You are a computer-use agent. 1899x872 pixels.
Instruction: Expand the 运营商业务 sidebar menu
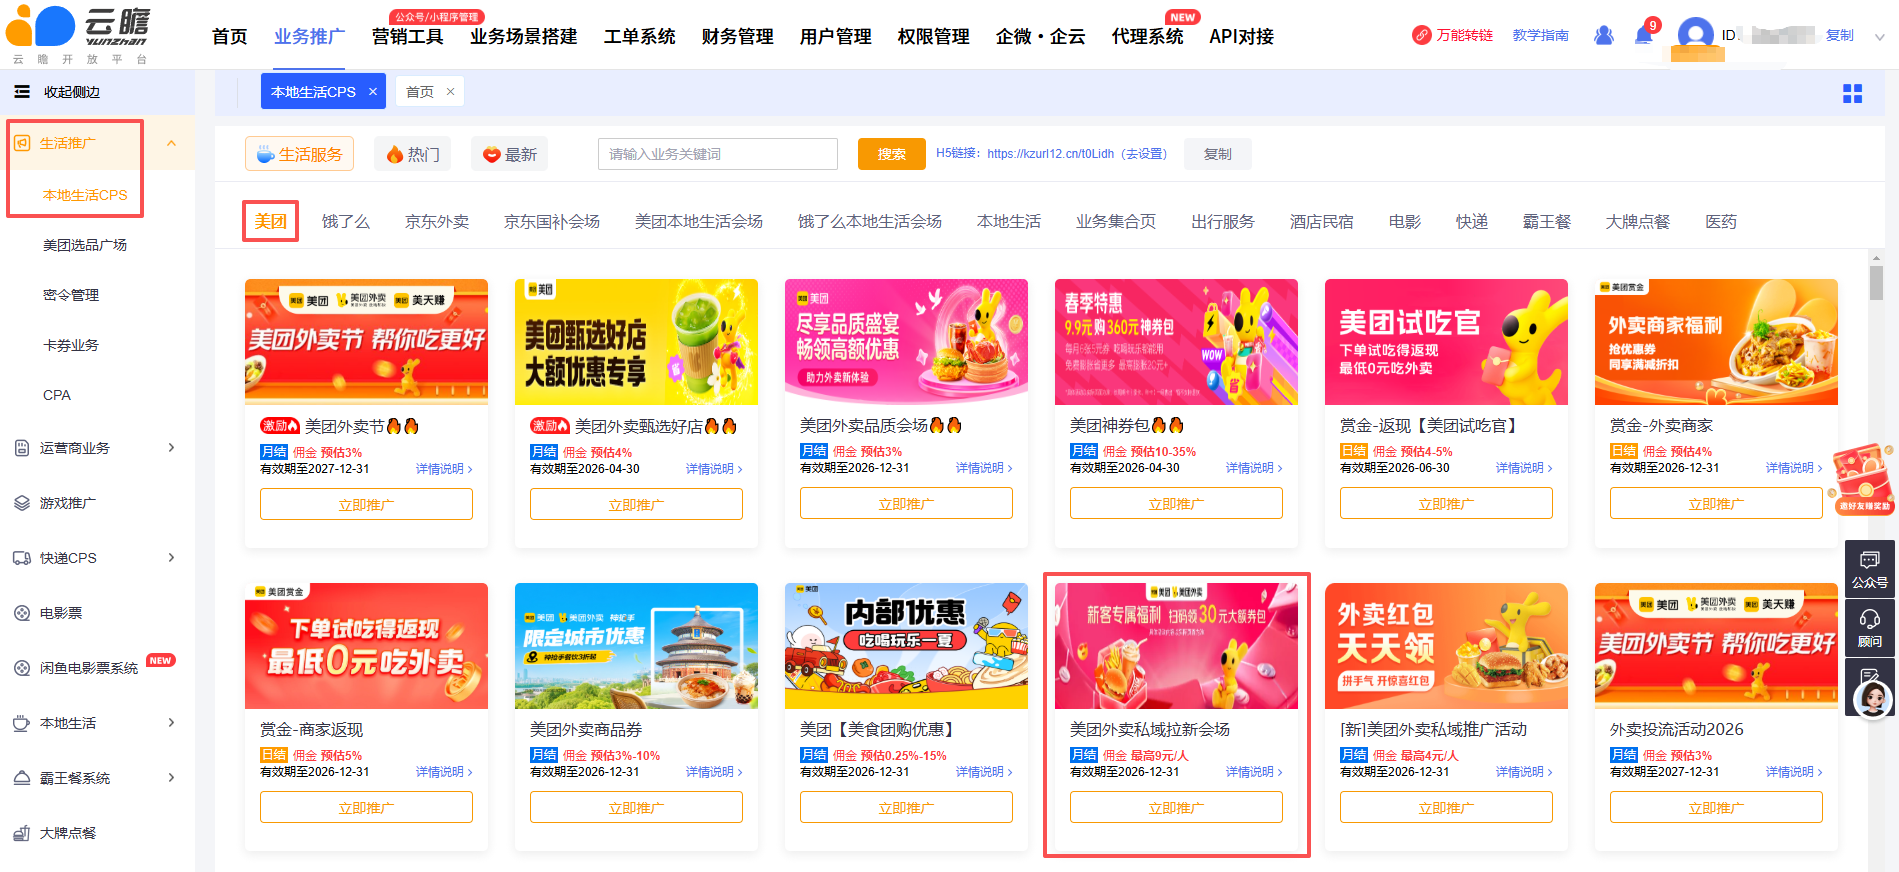pos(97,448)
